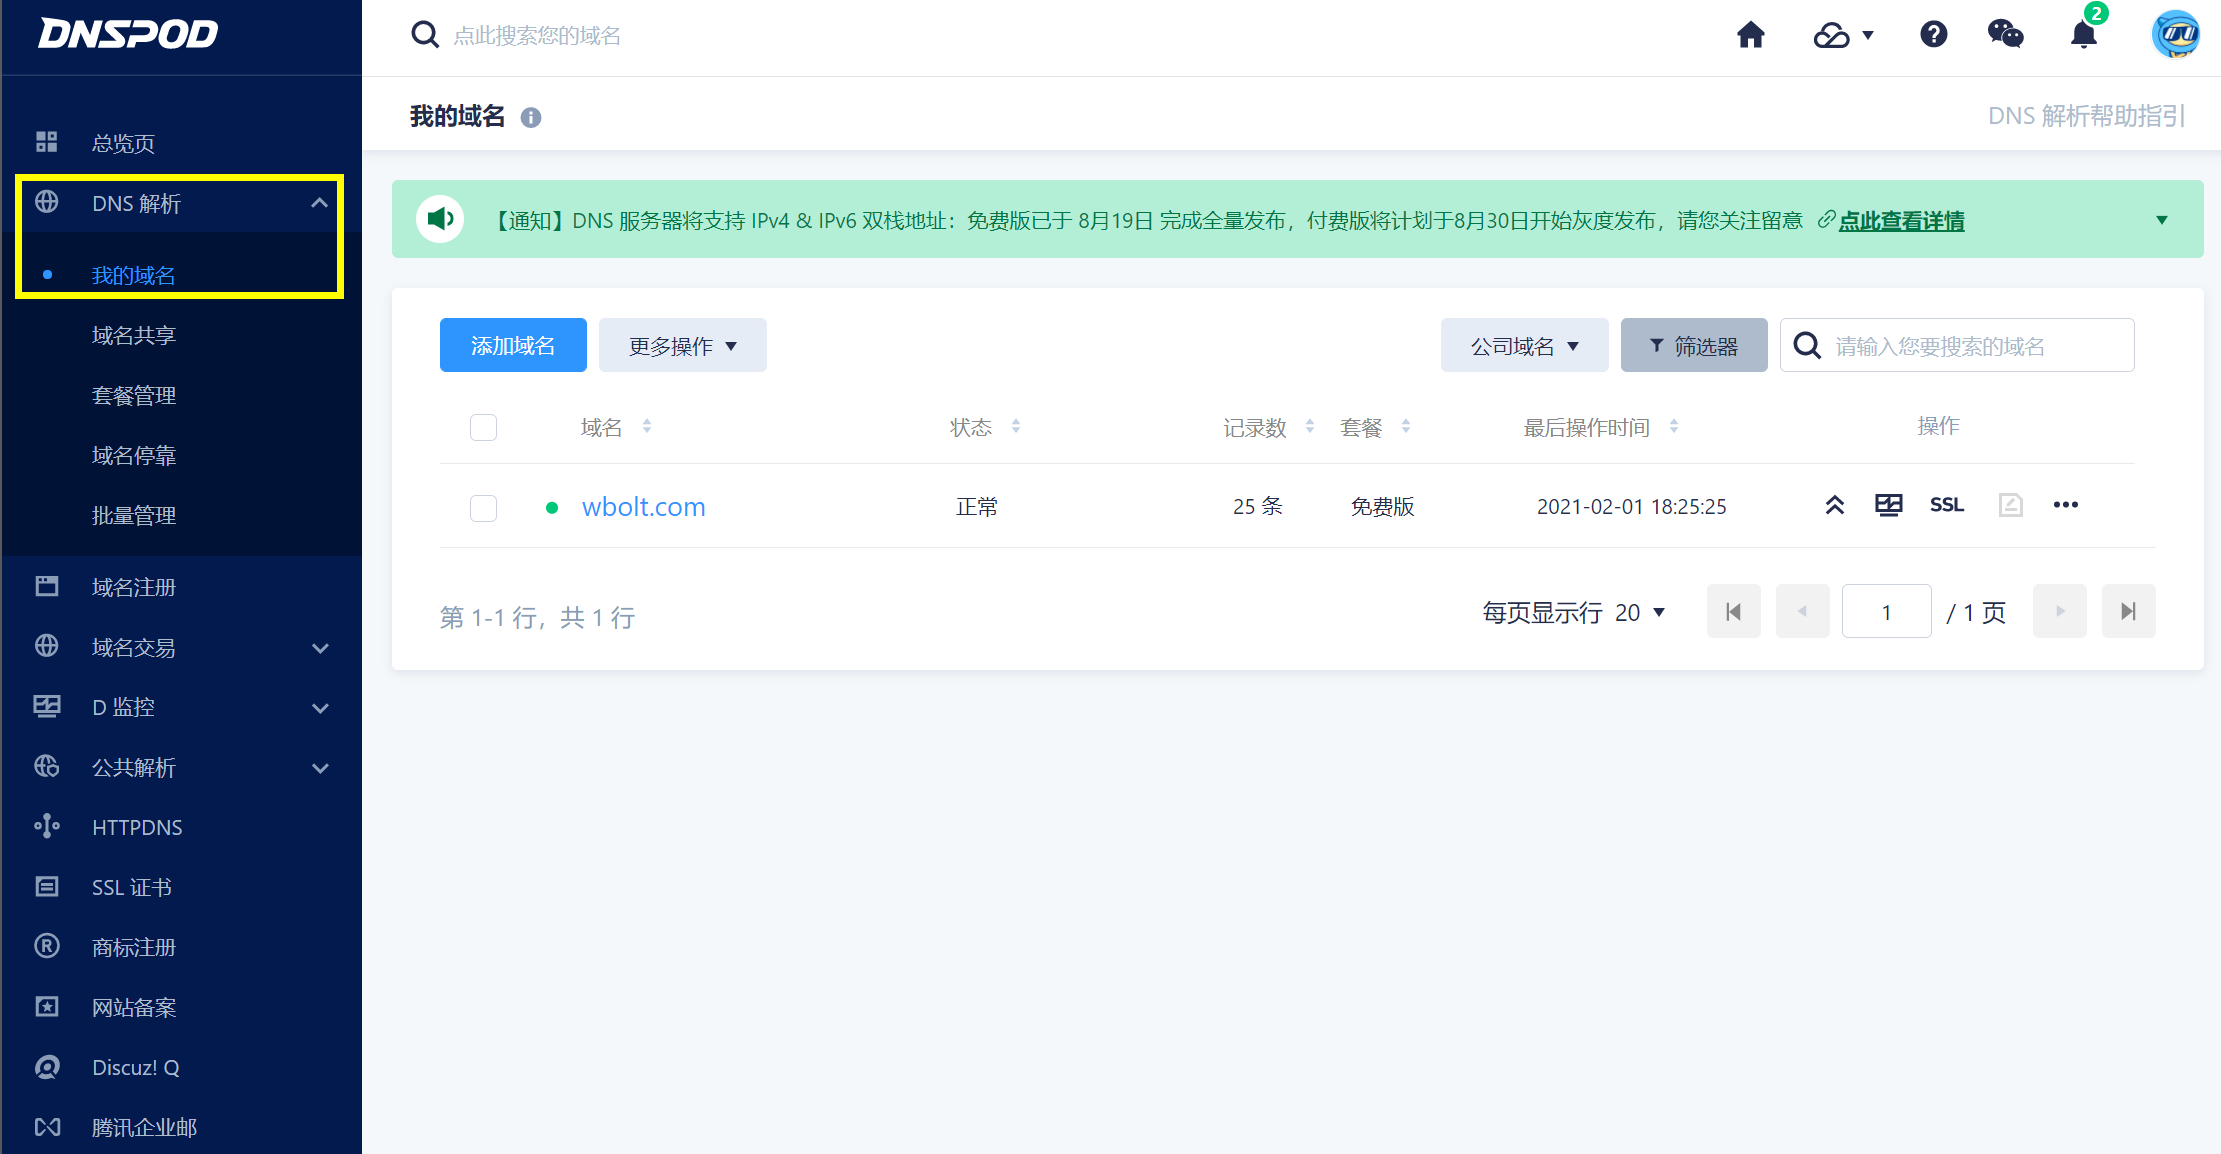The height and width of the screenshot is (1154, 2221).
Task: Click the three-dots more actions icon
Action: [2065, 505]
